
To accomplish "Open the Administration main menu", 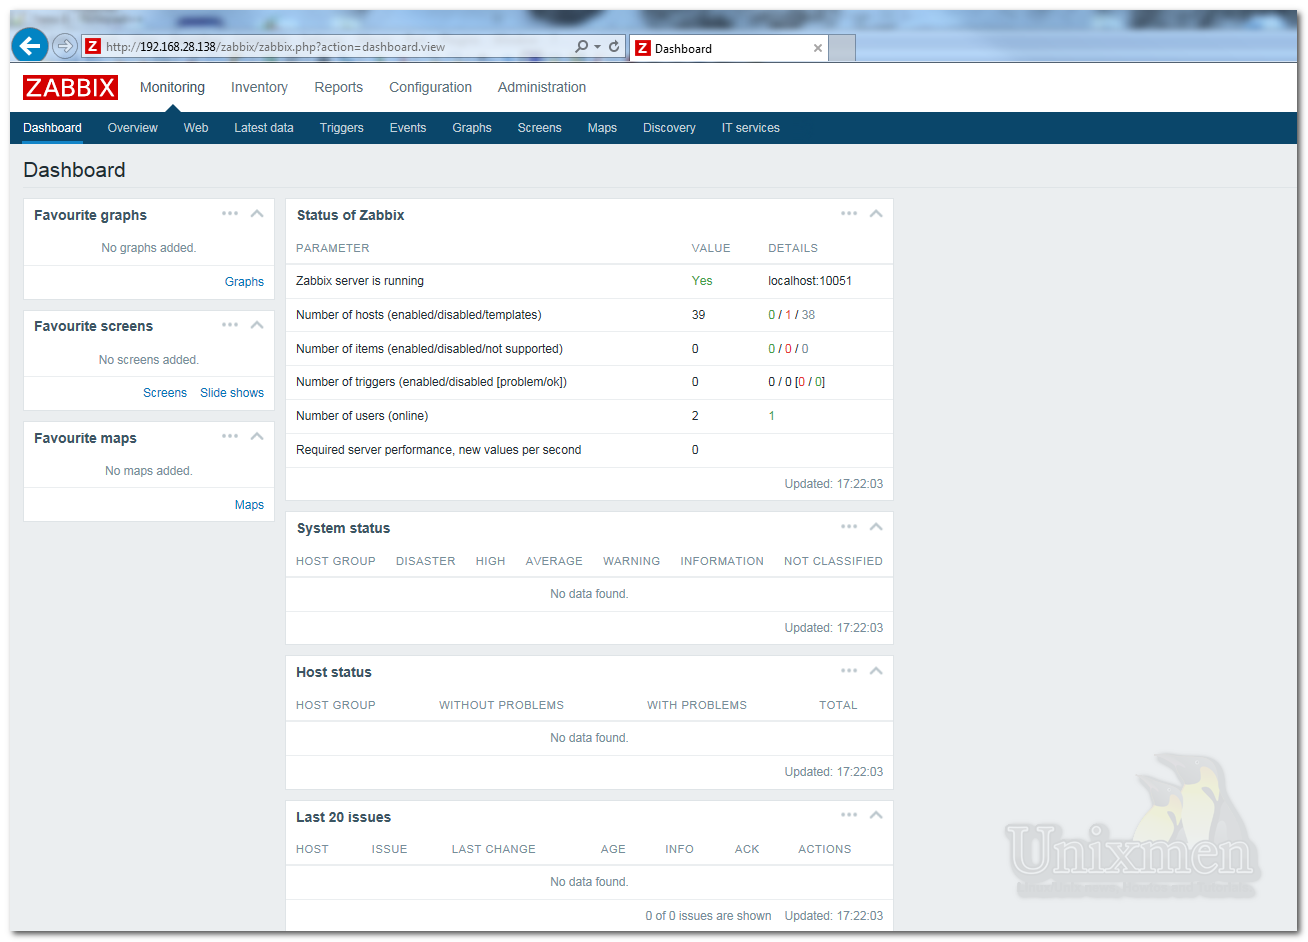I will tap(542, 87).
